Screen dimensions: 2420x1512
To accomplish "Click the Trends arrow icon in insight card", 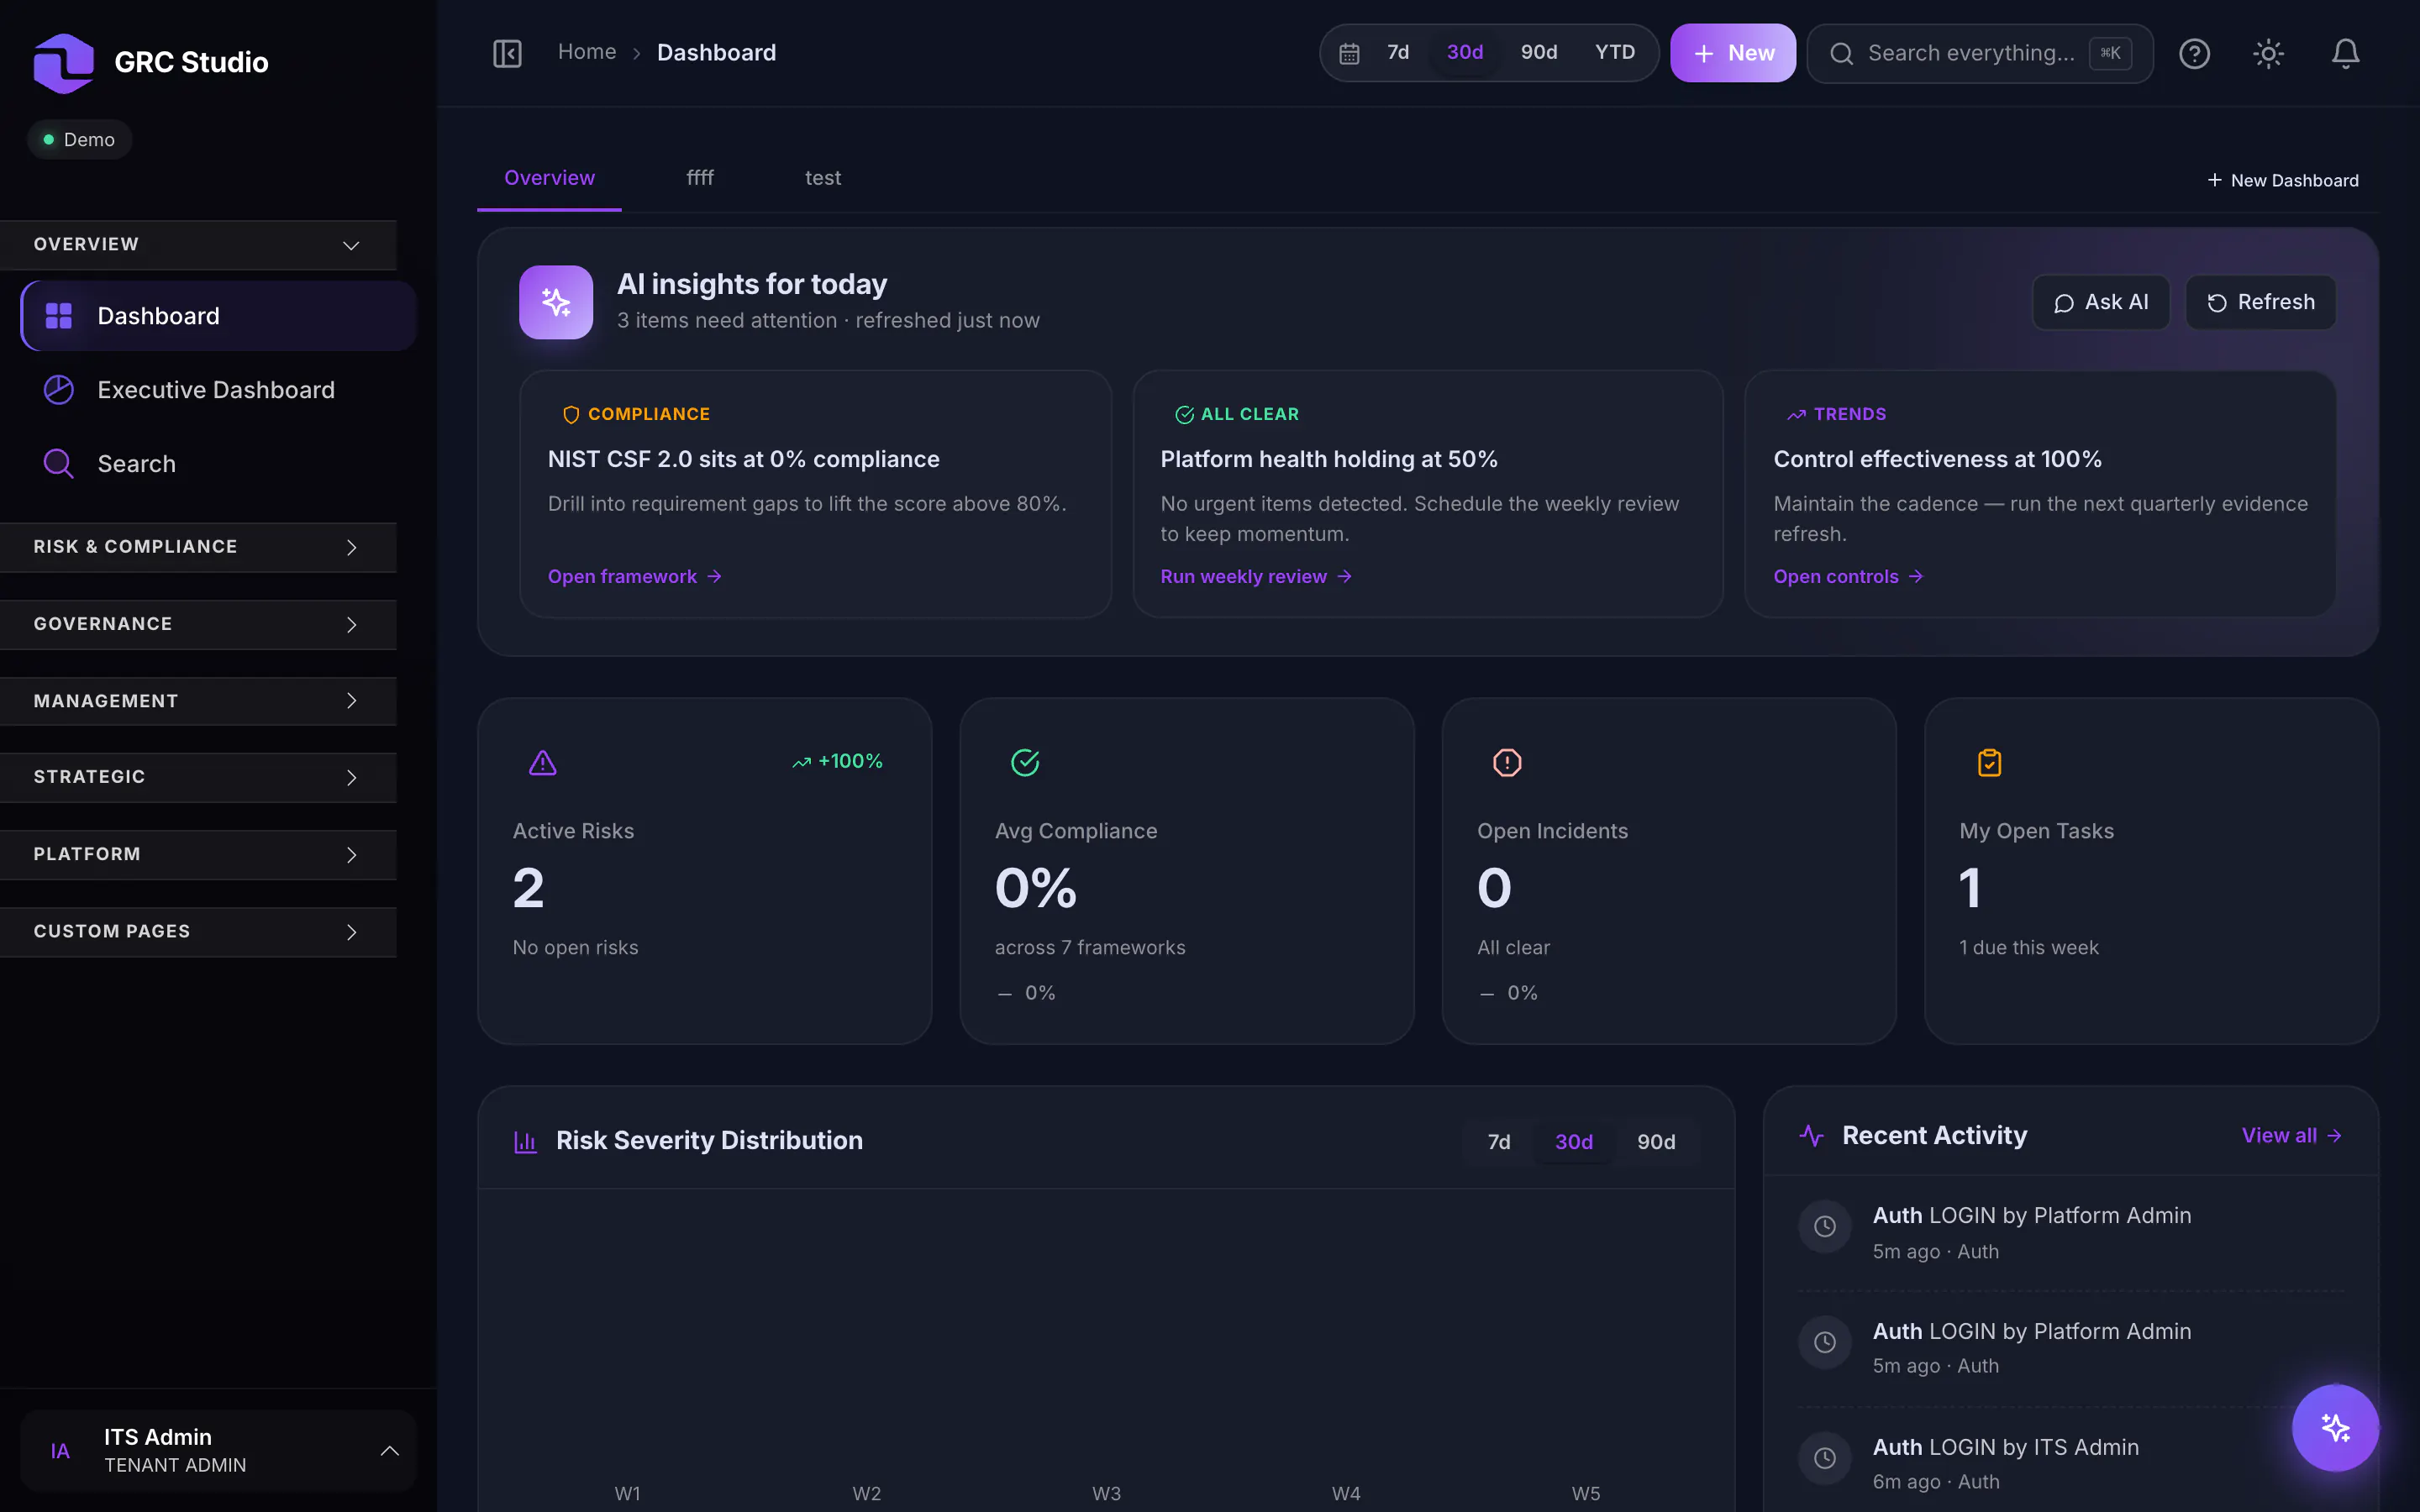I will click(x=1797, y=414).
